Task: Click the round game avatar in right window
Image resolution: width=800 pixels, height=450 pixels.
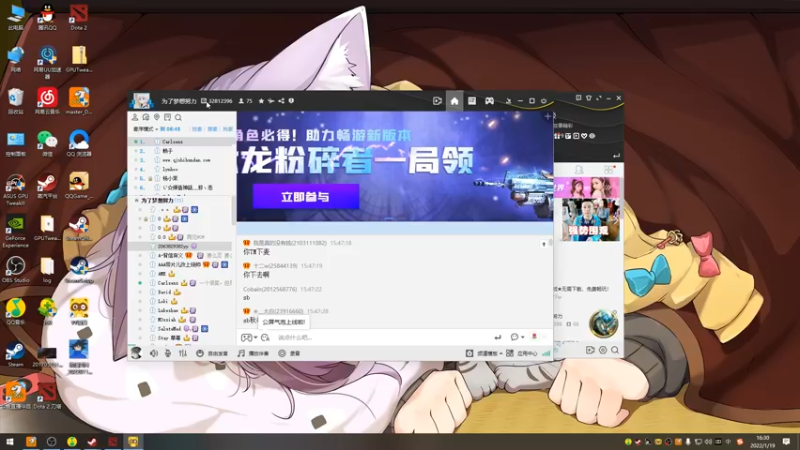Action: (x=603, y=323)
